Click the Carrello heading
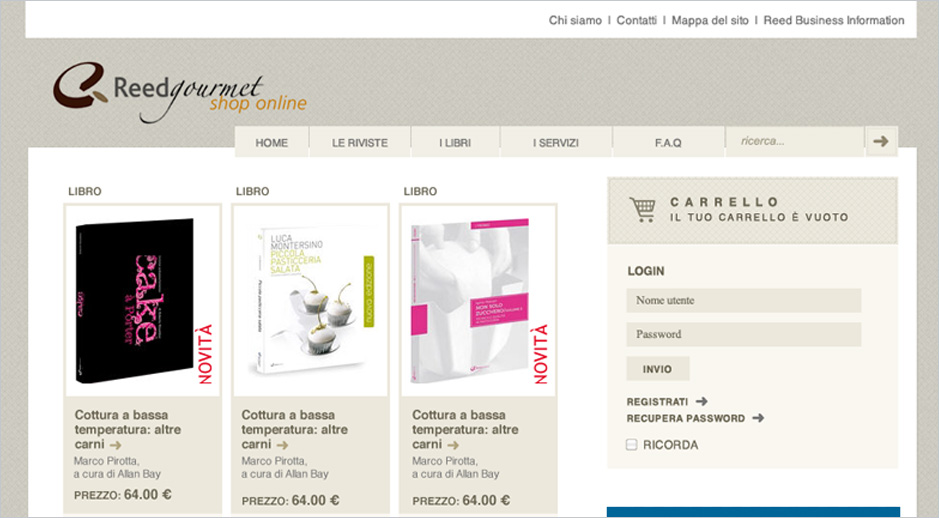 [x=724, y=202]
